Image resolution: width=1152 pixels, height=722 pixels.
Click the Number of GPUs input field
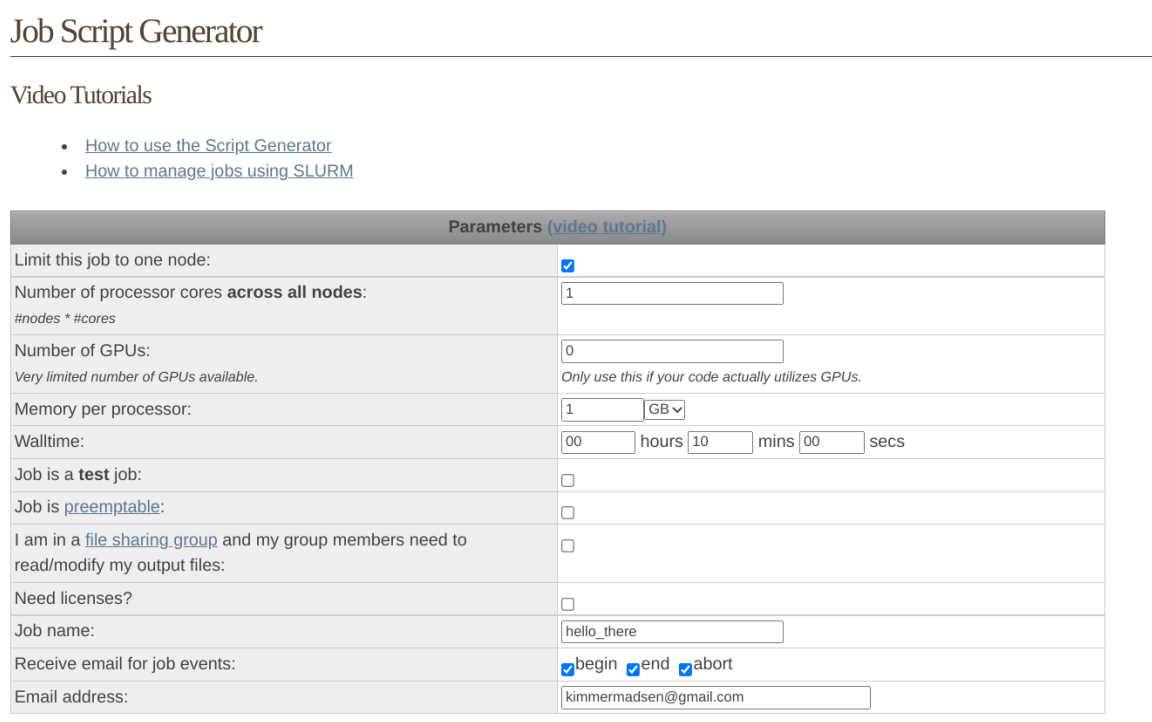click(x=672, y=351)
